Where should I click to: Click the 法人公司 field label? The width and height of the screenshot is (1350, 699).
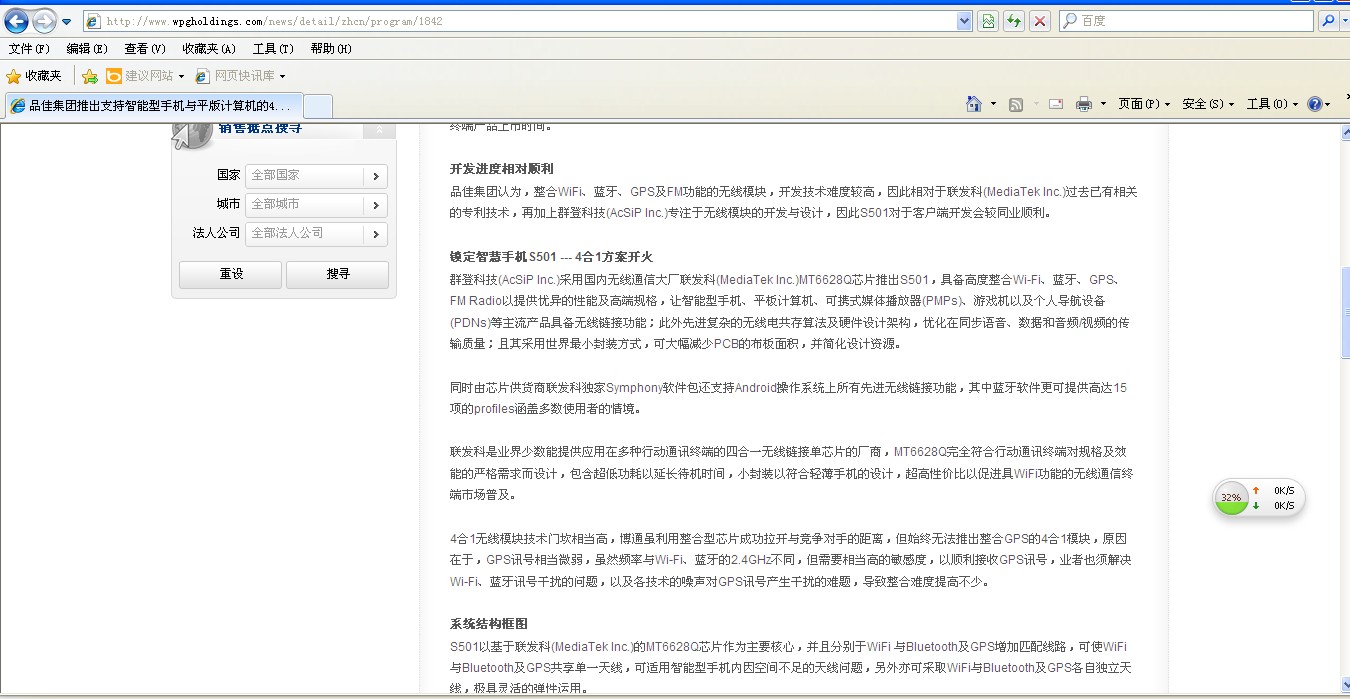tap(217, 233)
